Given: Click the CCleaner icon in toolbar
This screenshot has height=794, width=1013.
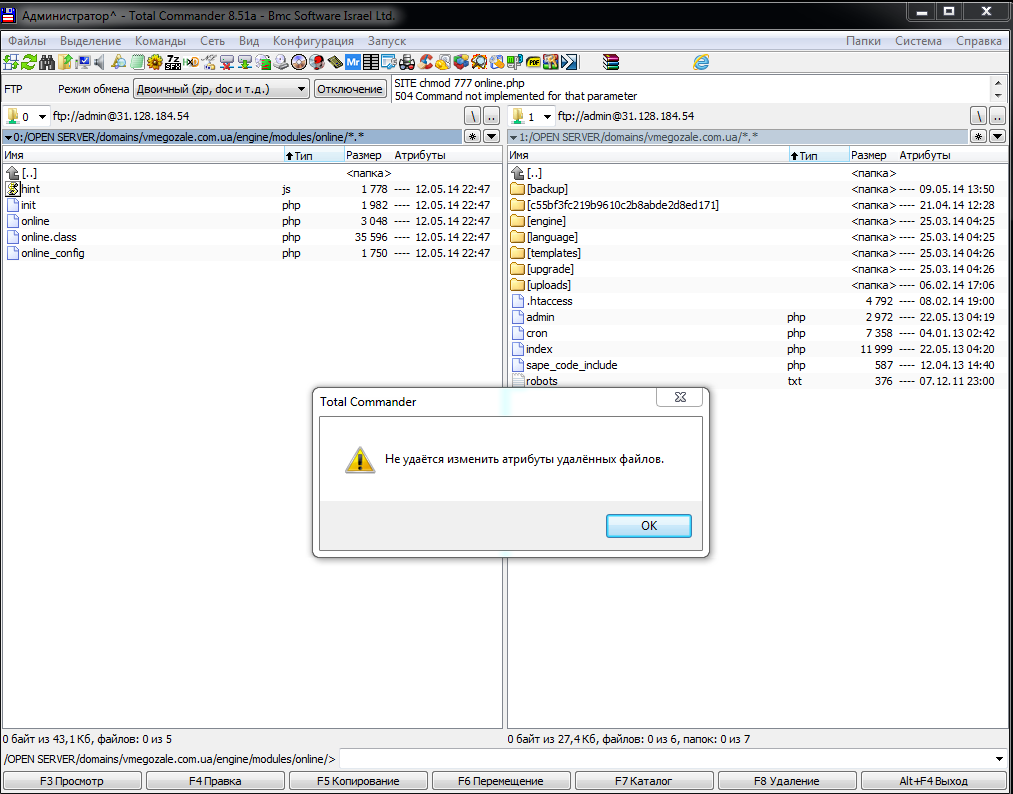Looking at the screenshot, I should (425, 62).
